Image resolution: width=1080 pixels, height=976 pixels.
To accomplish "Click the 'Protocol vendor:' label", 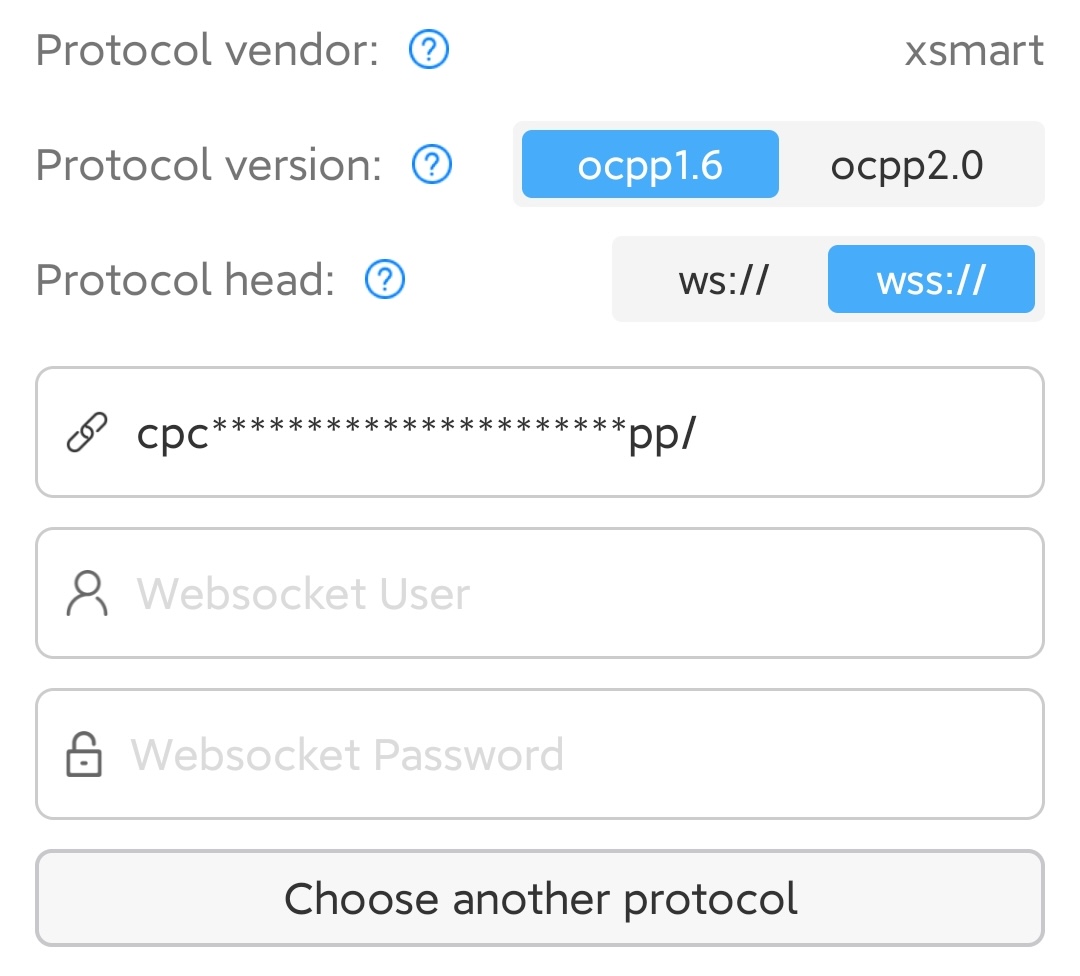I will tap(207, 50).
